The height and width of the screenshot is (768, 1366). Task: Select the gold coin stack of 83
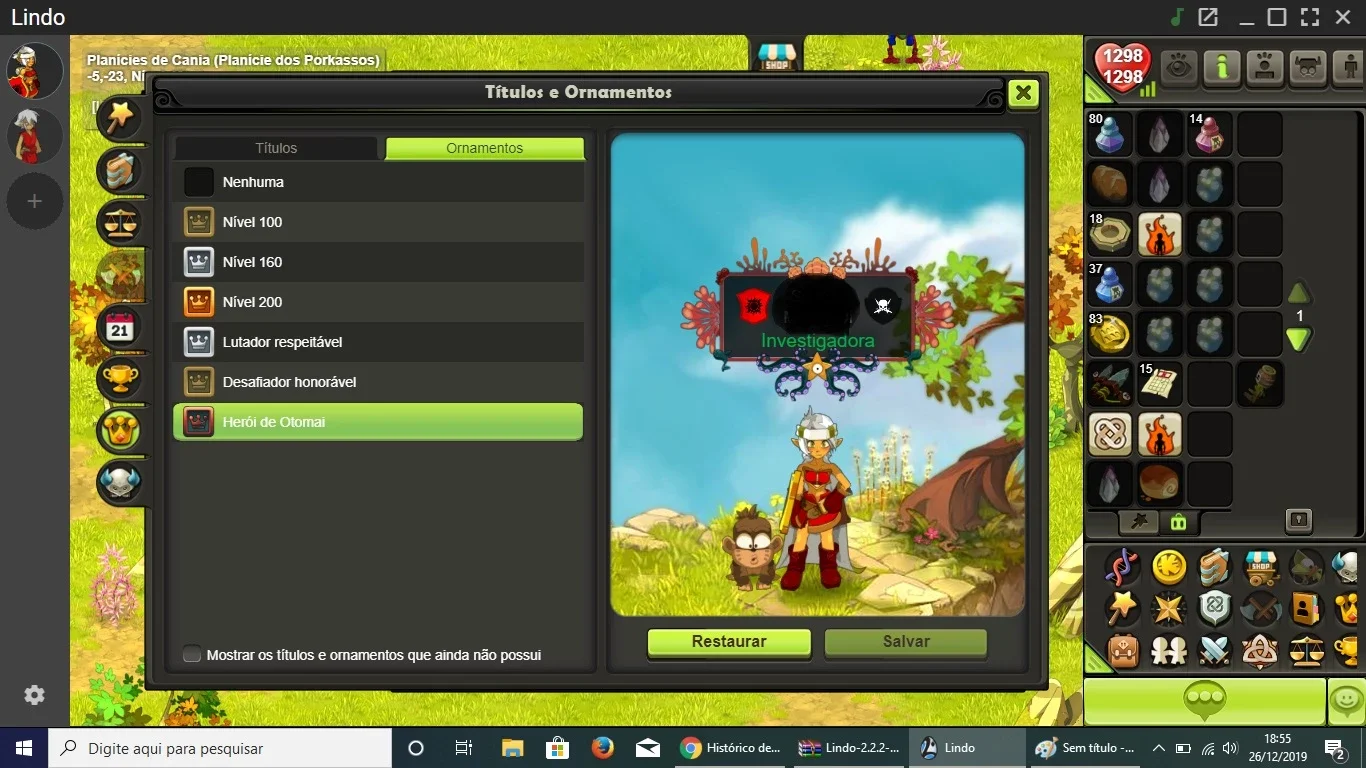tap(1110, 333)
